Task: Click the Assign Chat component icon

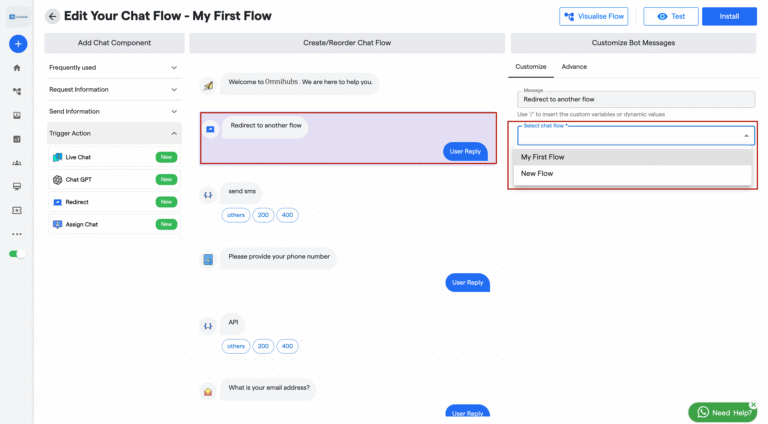Action: pyautogui.click(x=57, y=224)
